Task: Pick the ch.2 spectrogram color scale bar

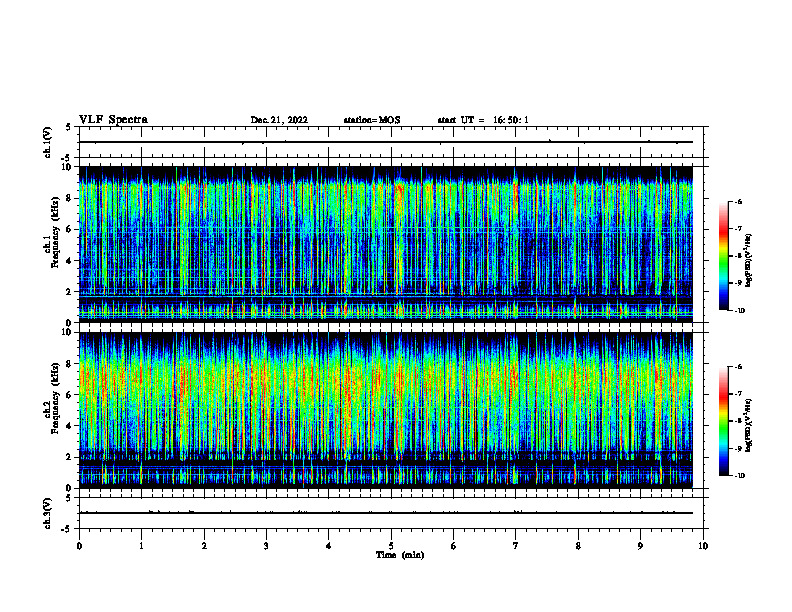Action: (x=724, y=421)
